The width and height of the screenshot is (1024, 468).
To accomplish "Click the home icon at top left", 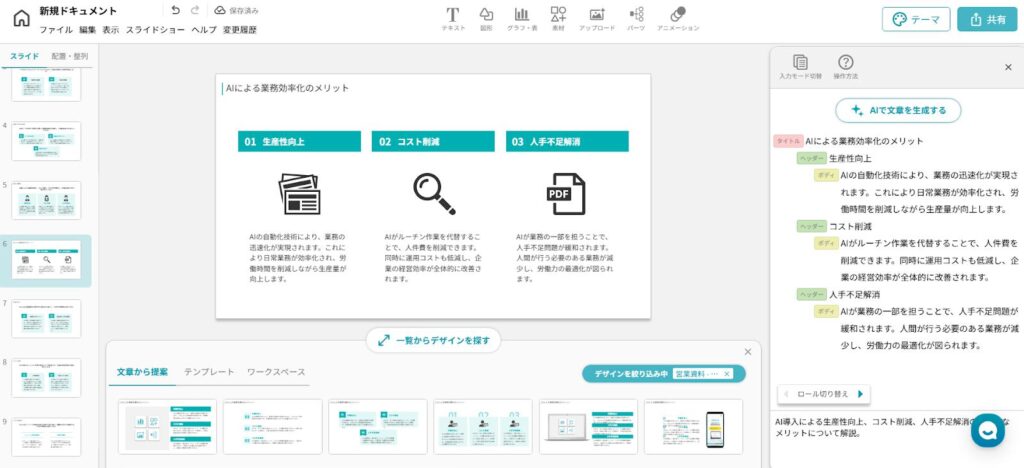I will coord(21,19).
